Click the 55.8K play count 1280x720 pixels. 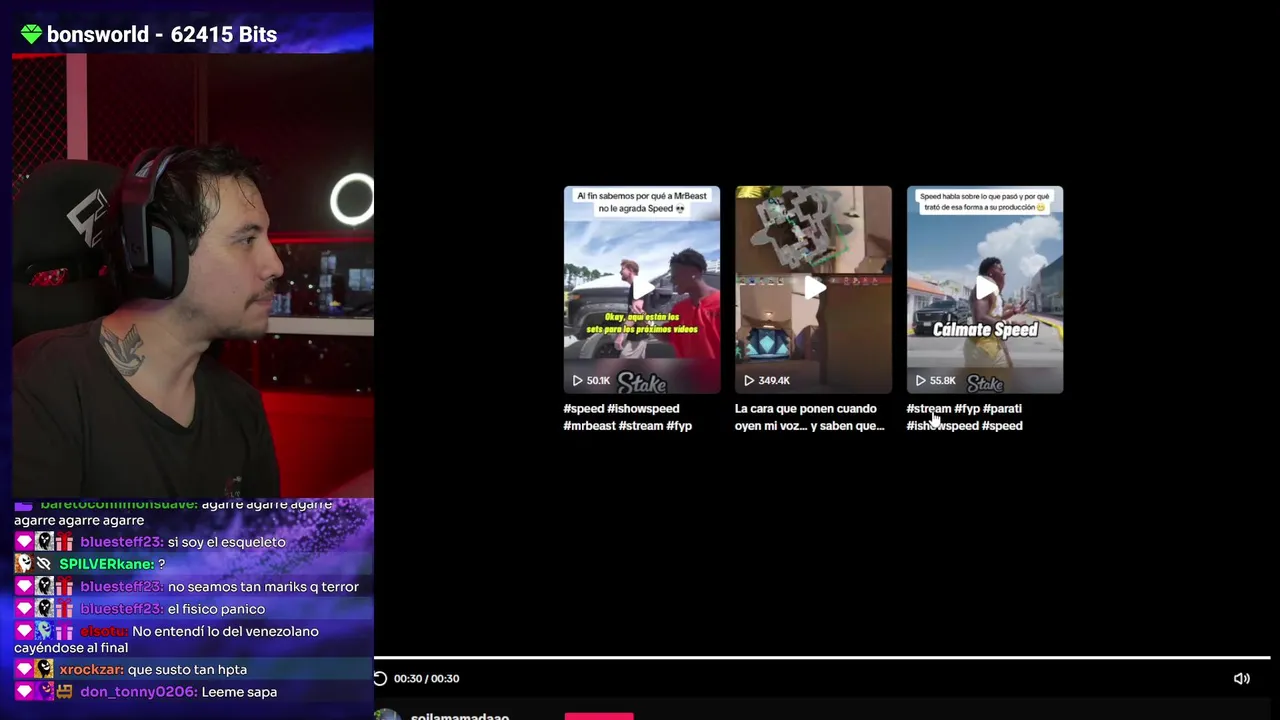click(x=935, y=381)
